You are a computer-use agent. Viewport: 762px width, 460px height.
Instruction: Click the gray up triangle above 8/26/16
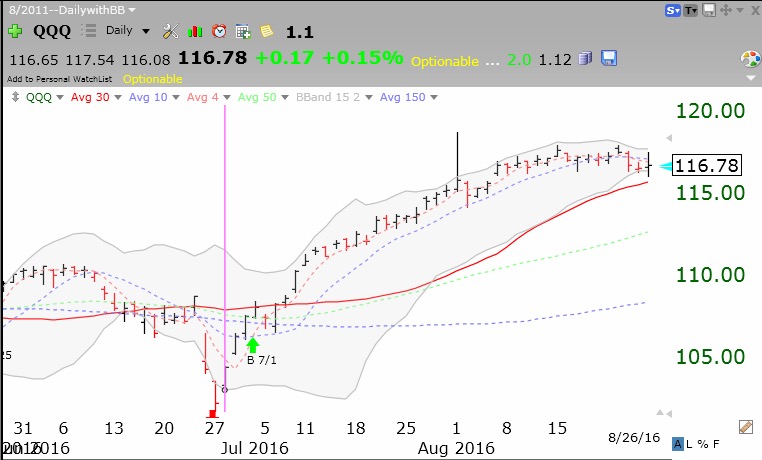pyautogui.click(x=660, y=412)
